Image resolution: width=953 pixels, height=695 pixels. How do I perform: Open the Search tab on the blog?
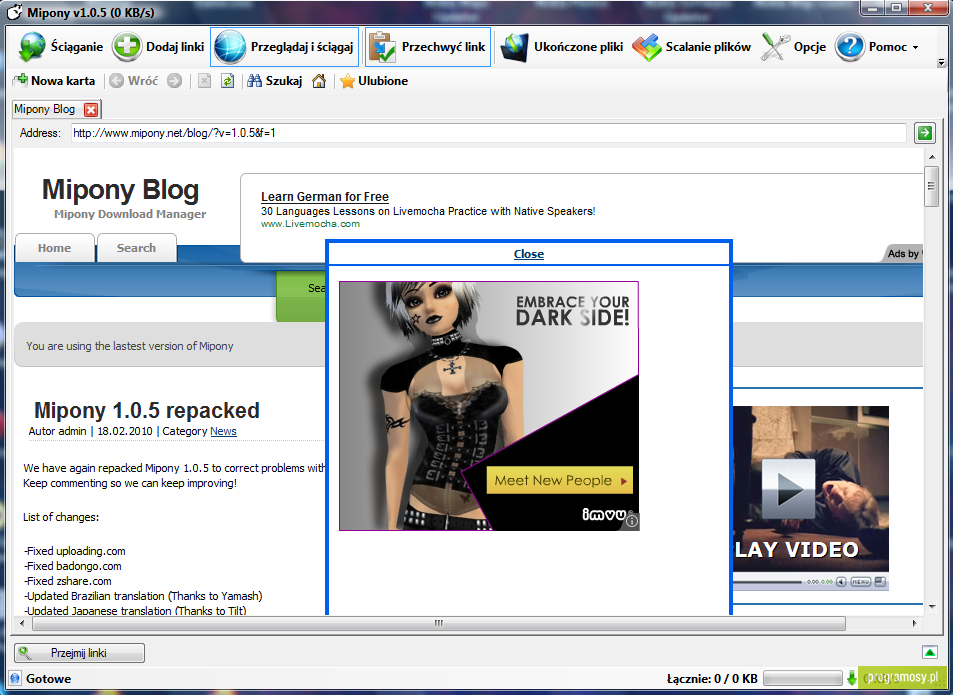click(x=136, y=248)
